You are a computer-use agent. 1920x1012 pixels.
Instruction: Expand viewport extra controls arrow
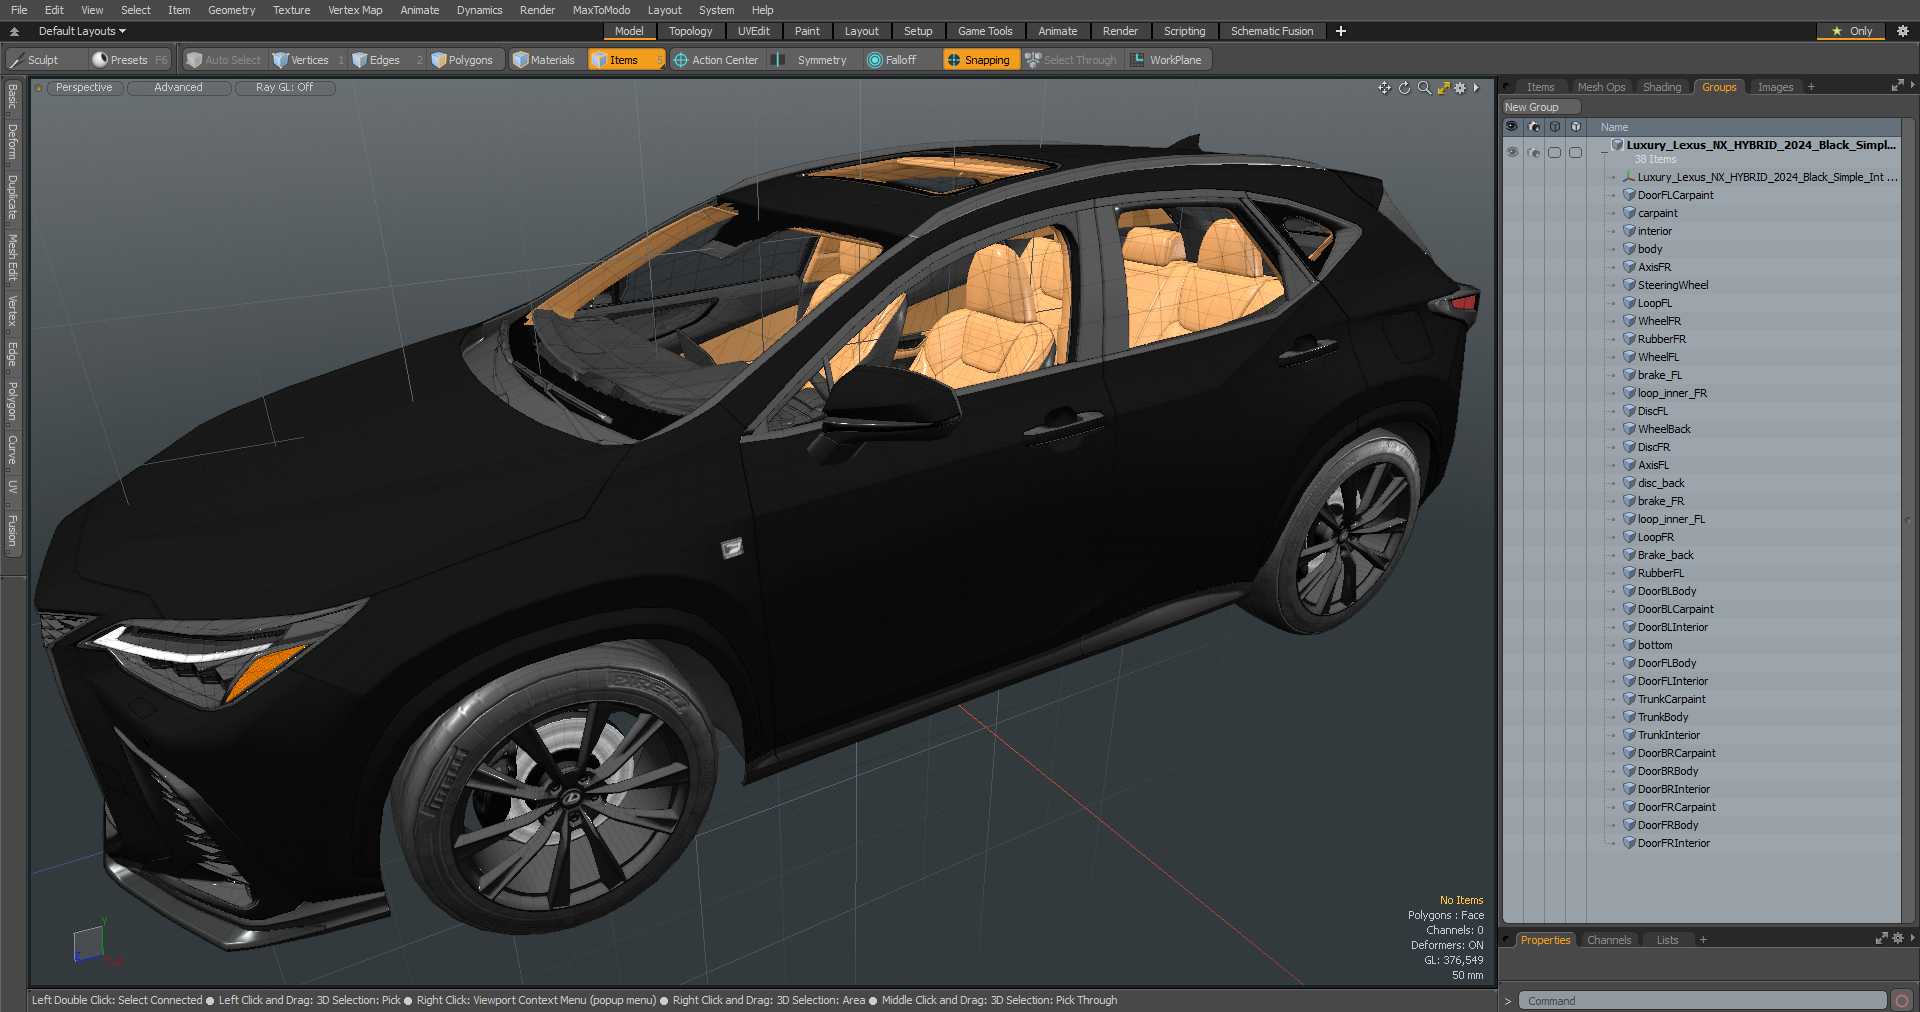pos(1476,88)
